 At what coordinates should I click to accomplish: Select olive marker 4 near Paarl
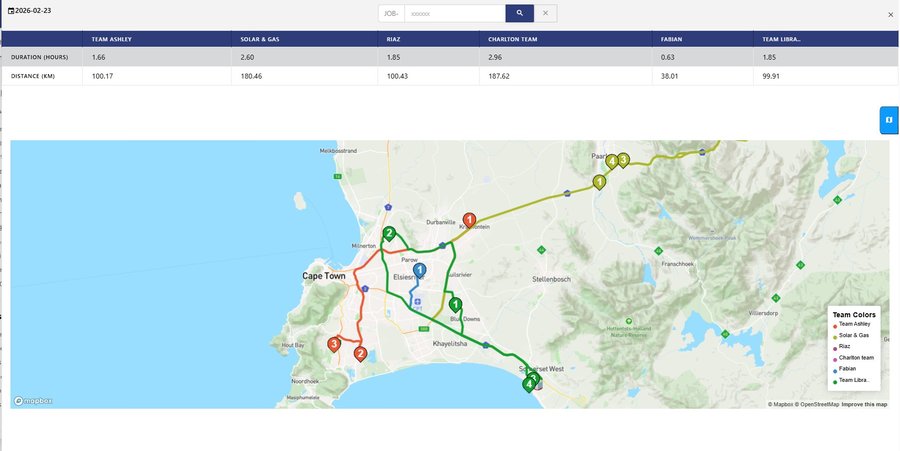point(612,162)
